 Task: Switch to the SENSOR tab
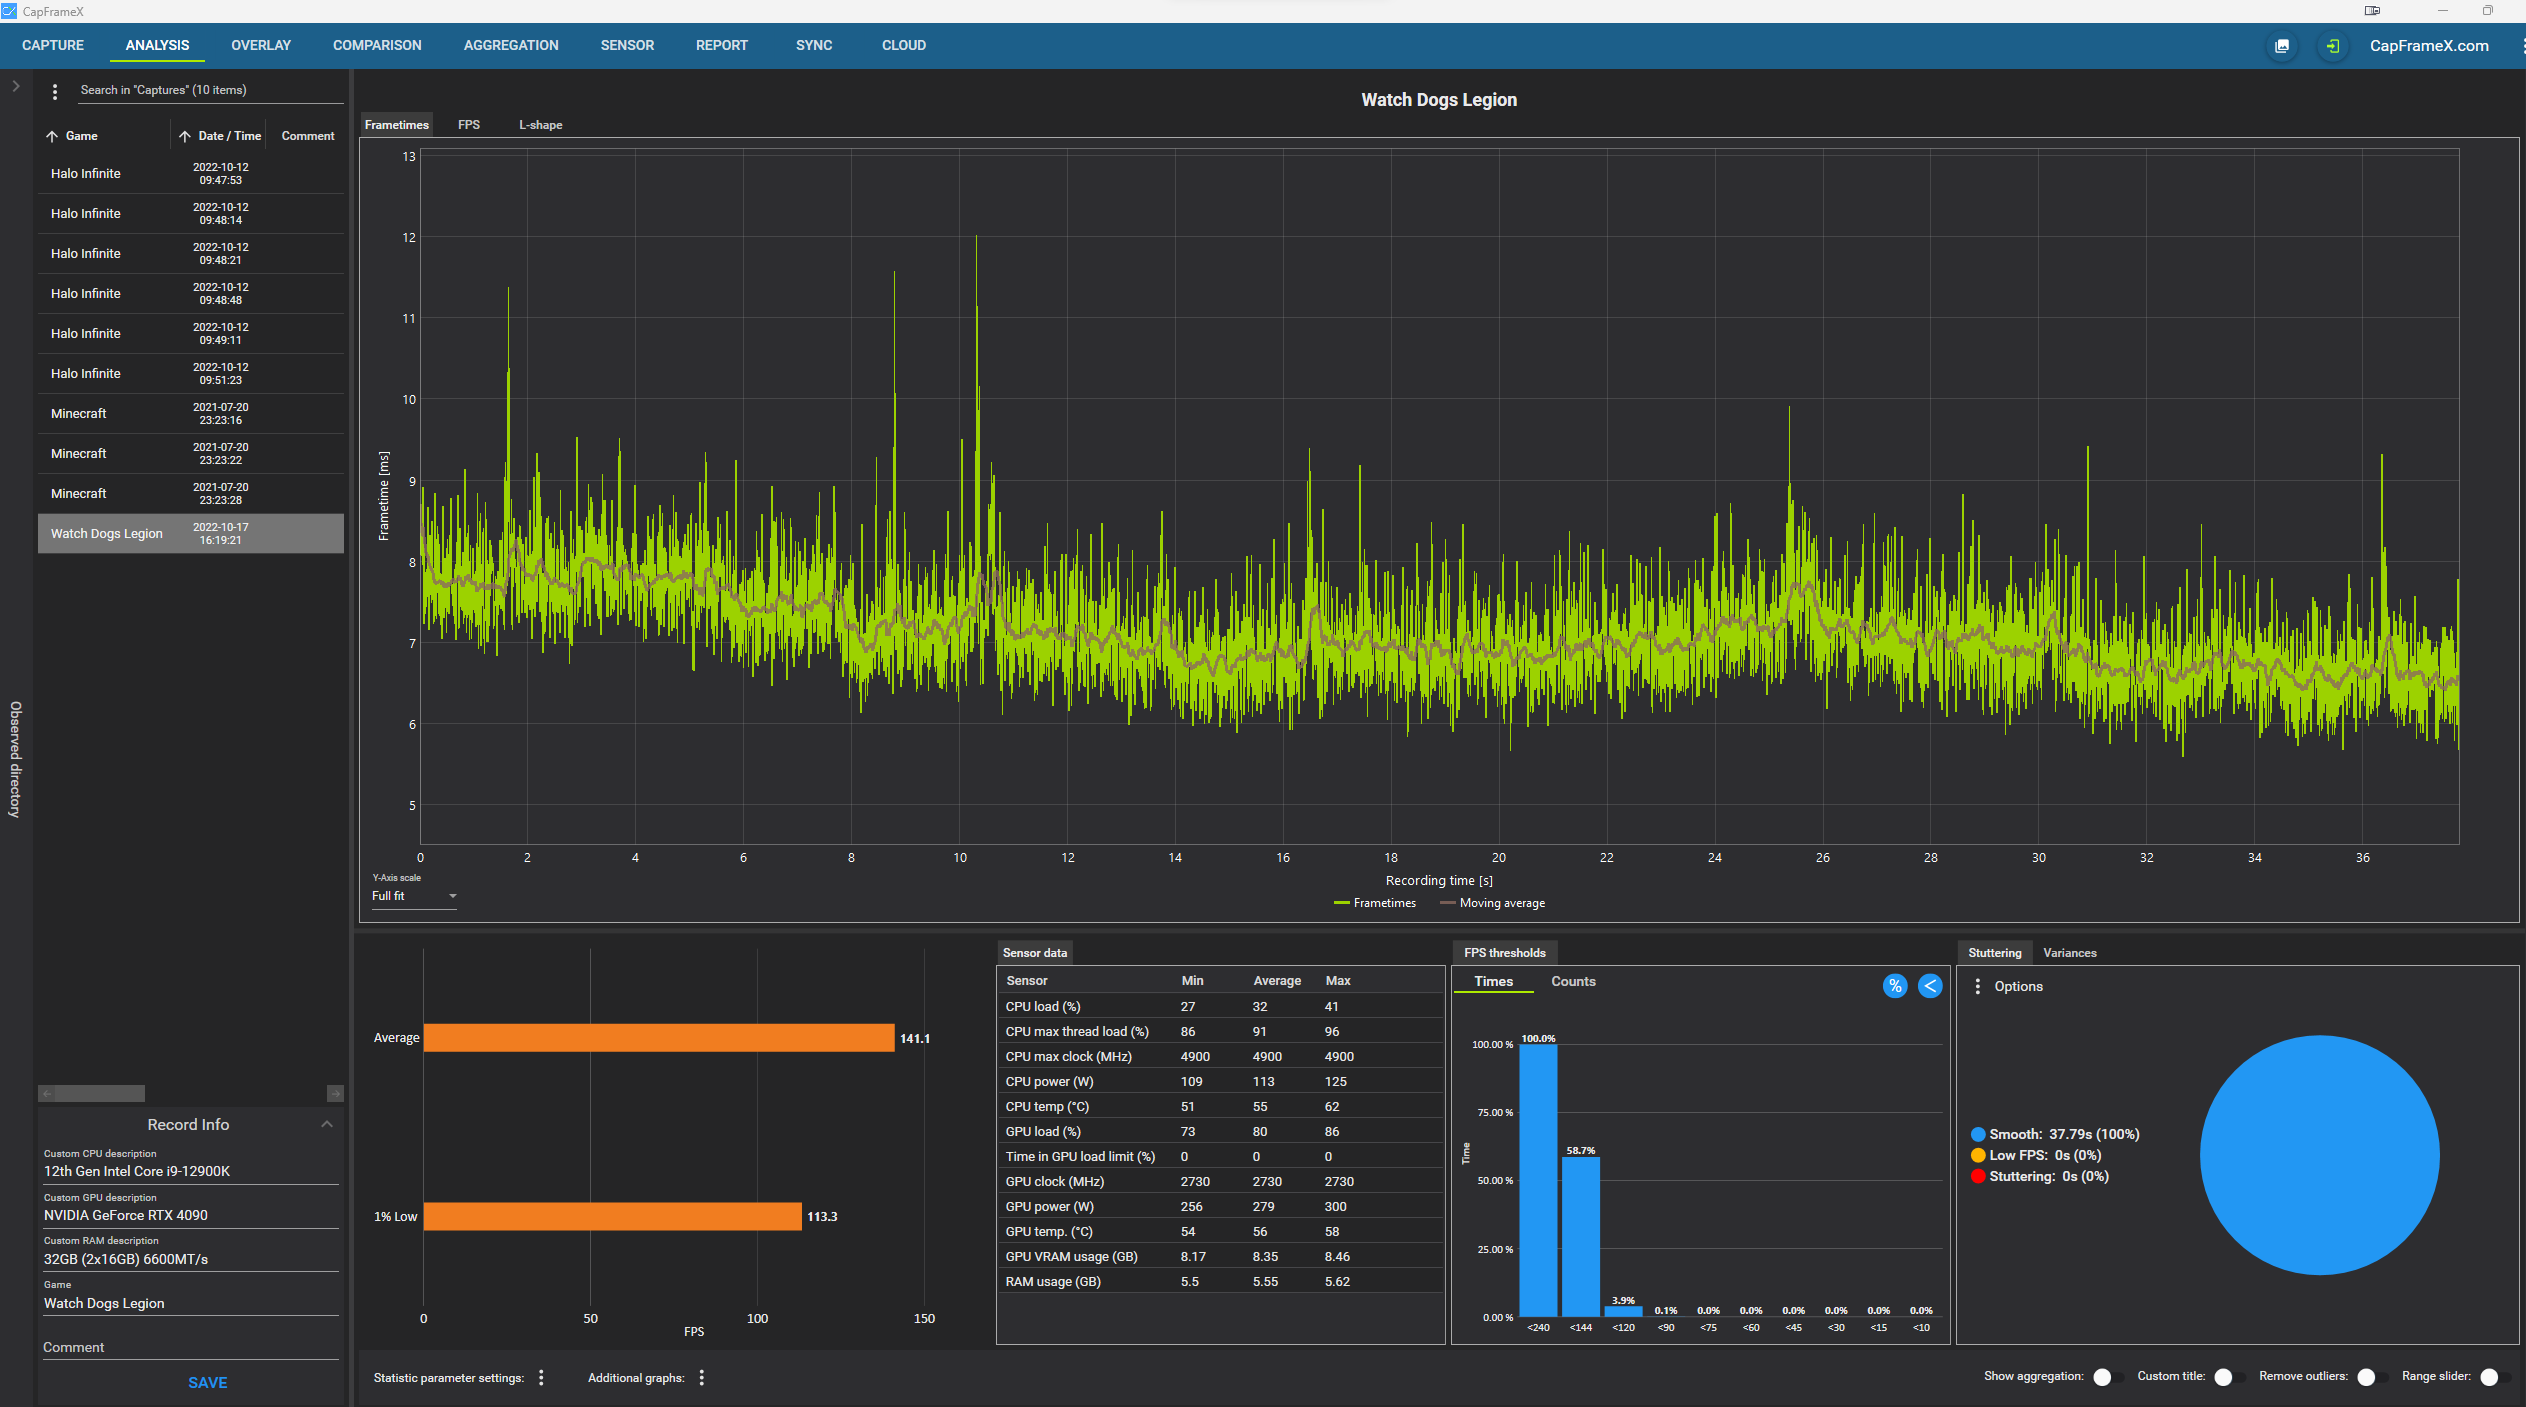click(627, 45)
